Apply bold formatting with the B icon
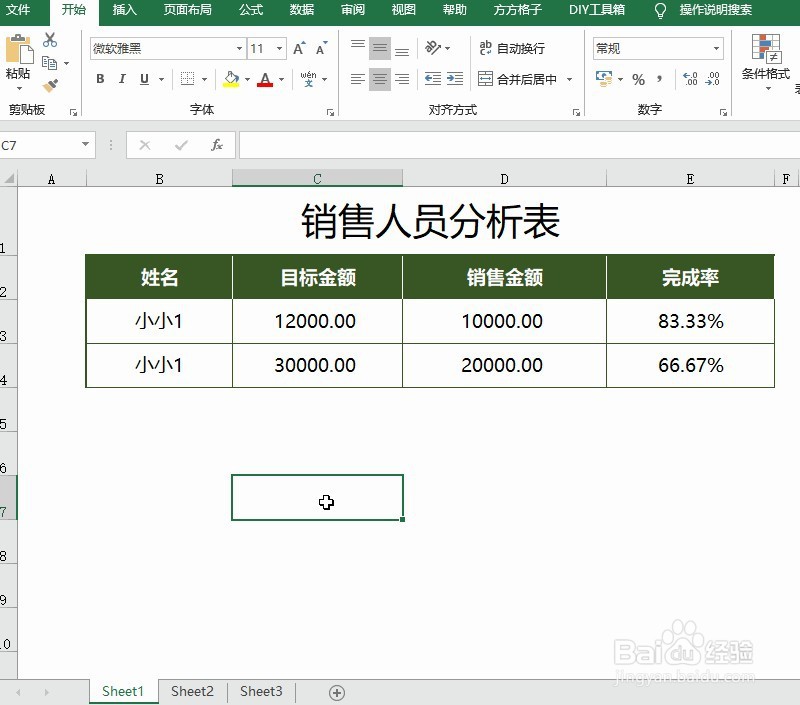The image size is (800, 705). coord(100,79)
